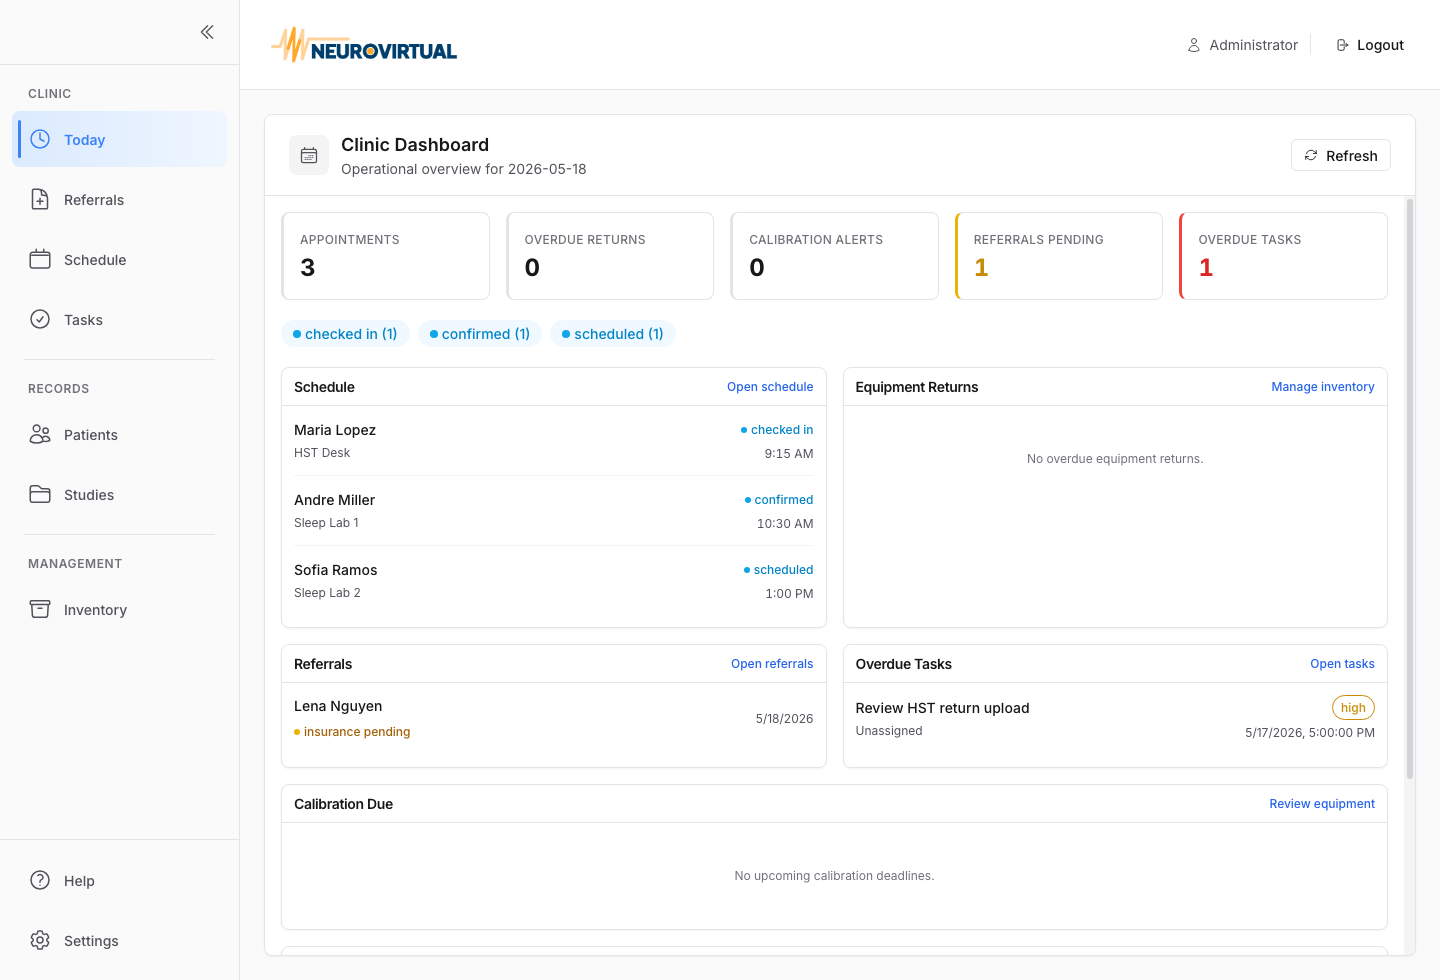
Task: Click the dashboard vertical scrollbar
Action: tap(1410, 489)
